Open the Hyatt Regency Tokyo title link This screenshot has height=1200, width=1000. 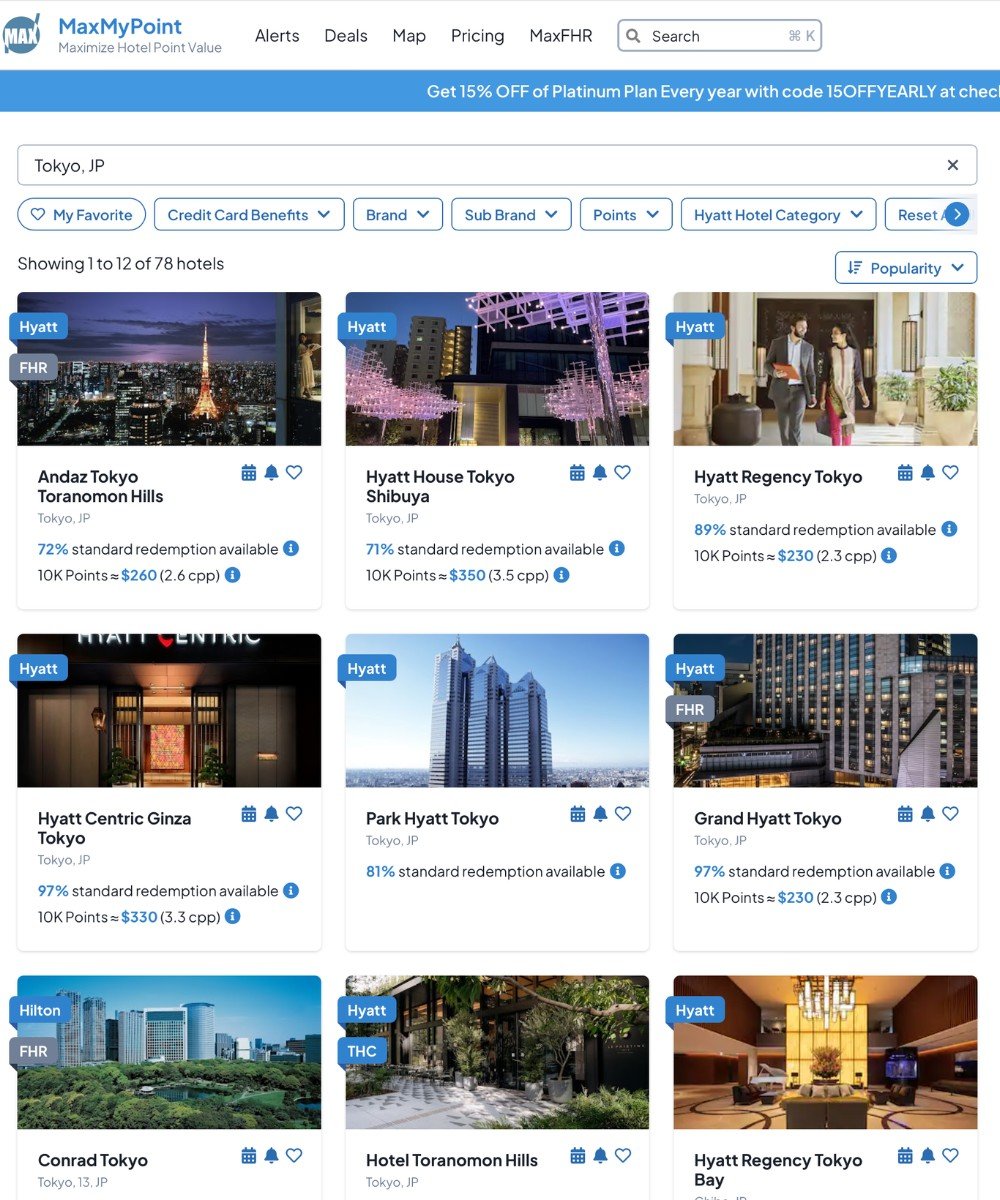click(778, 477)
